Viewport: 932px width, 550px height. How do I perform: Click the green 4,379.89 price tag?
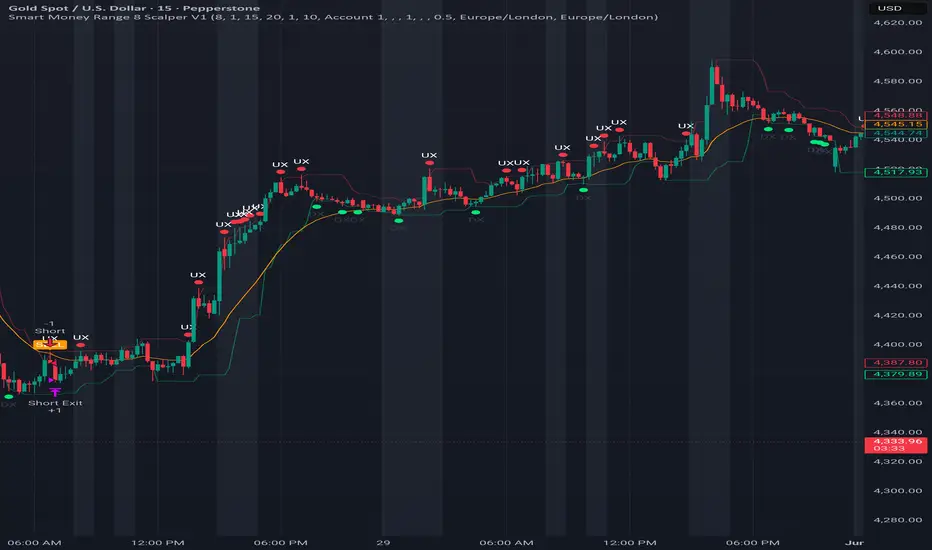(895, 374)
